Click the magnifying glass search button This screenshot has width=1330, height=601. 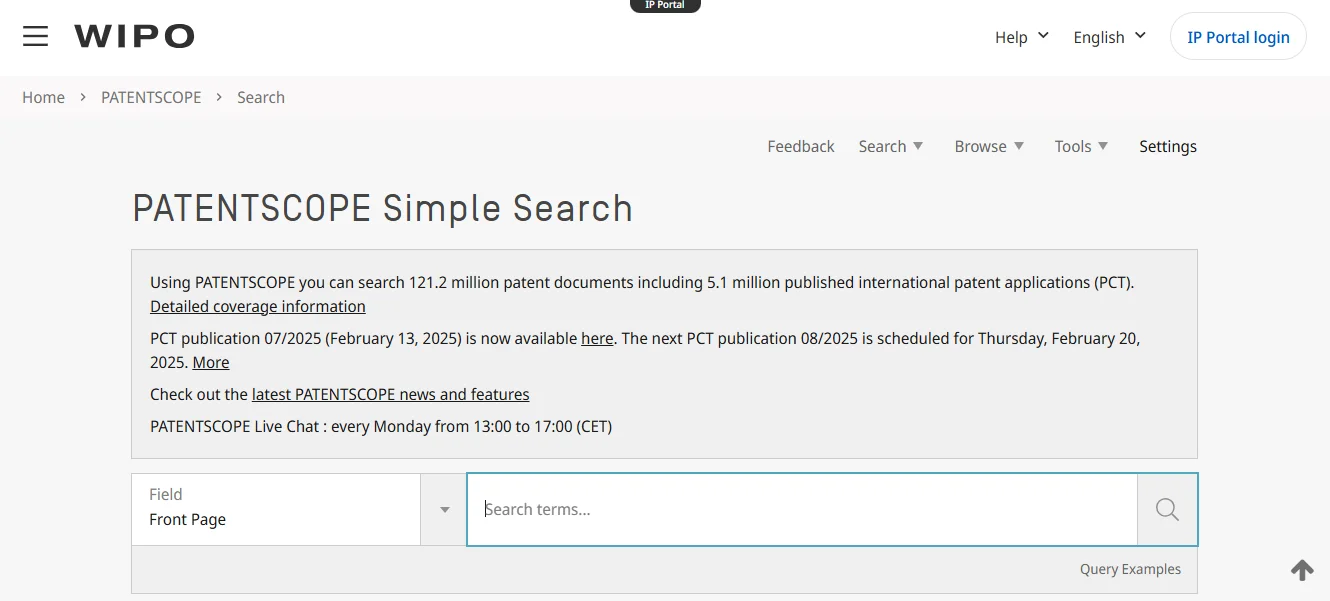(1167, 509)
